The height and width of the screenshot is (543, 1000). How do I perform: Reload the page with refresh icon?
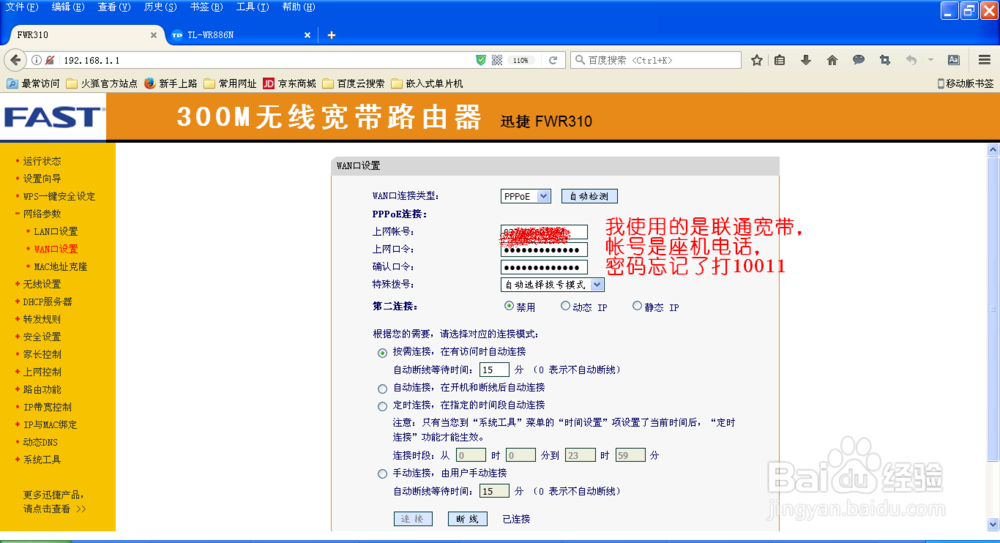pos(553,60)
